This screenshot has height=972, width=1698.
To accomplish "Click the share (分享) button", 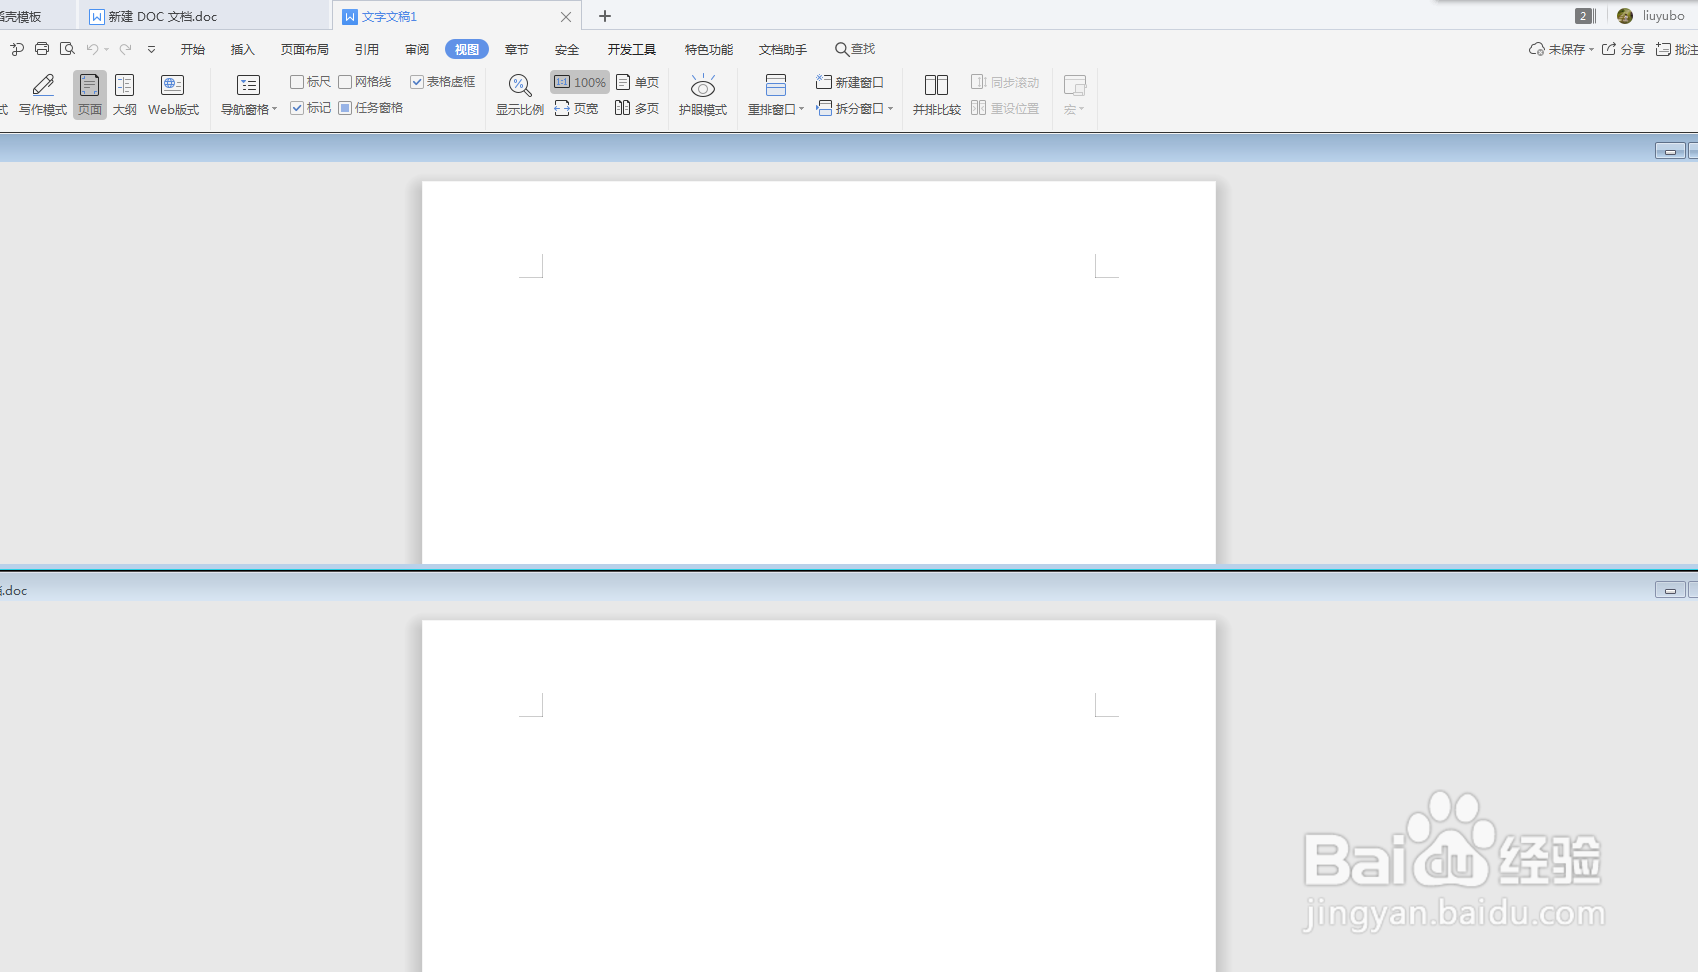I will click(x=1623, y=49).
